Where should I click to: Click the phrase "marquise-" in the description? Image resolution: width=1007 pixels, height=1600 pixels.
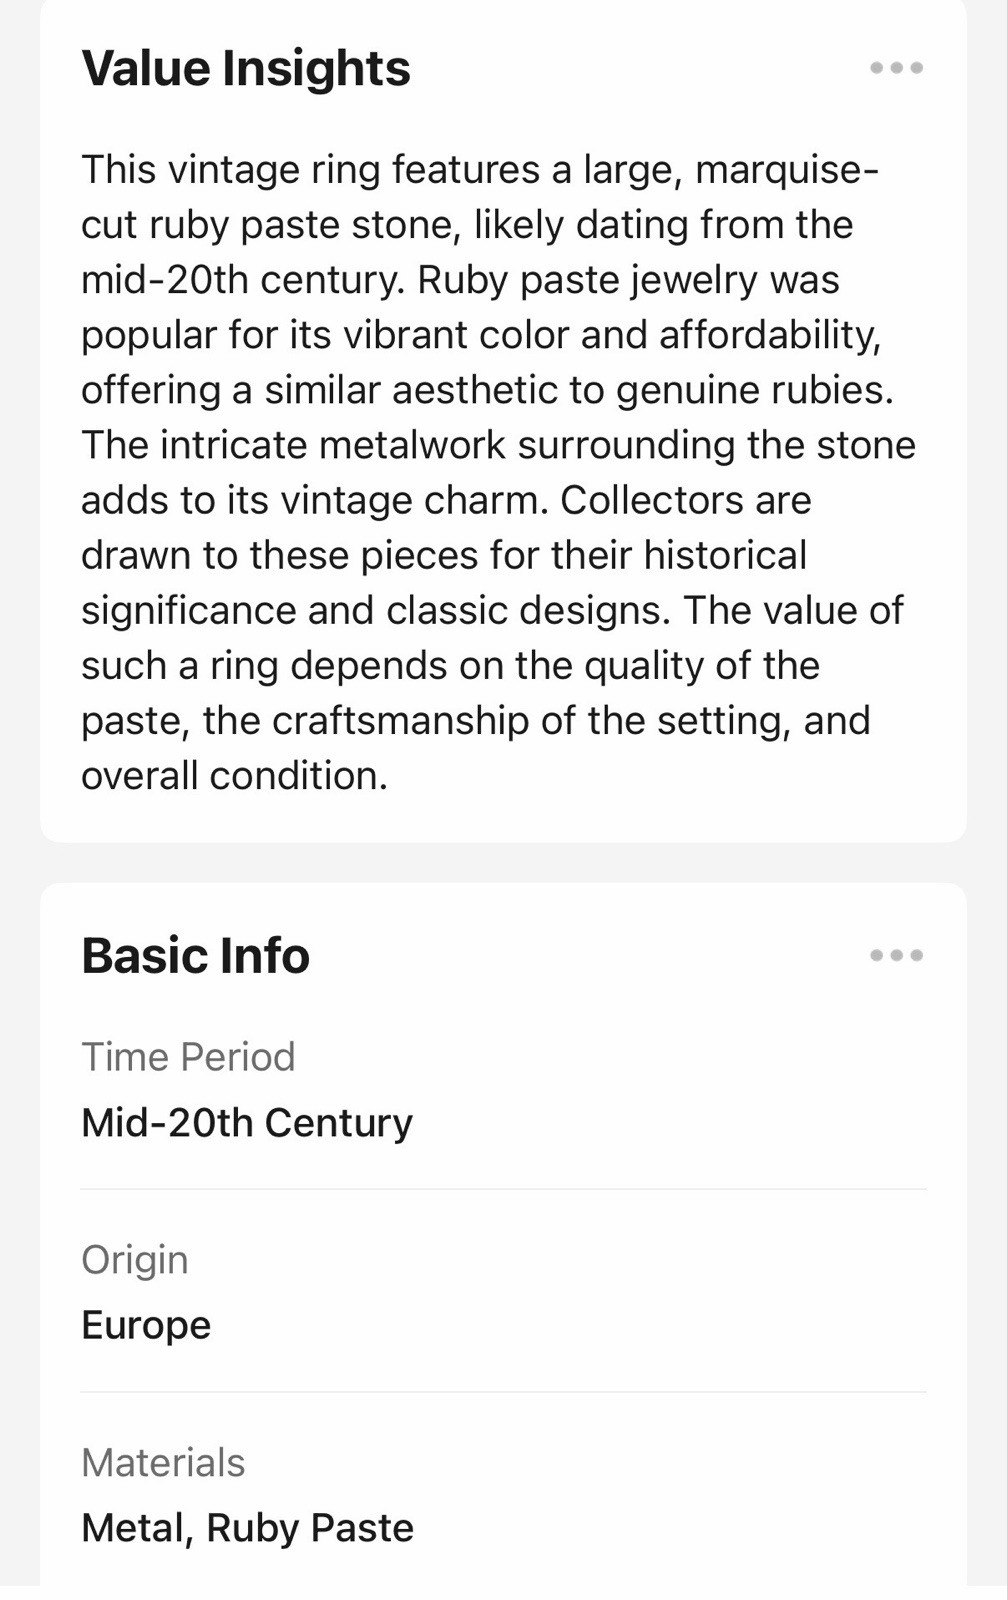click(787, 170)
